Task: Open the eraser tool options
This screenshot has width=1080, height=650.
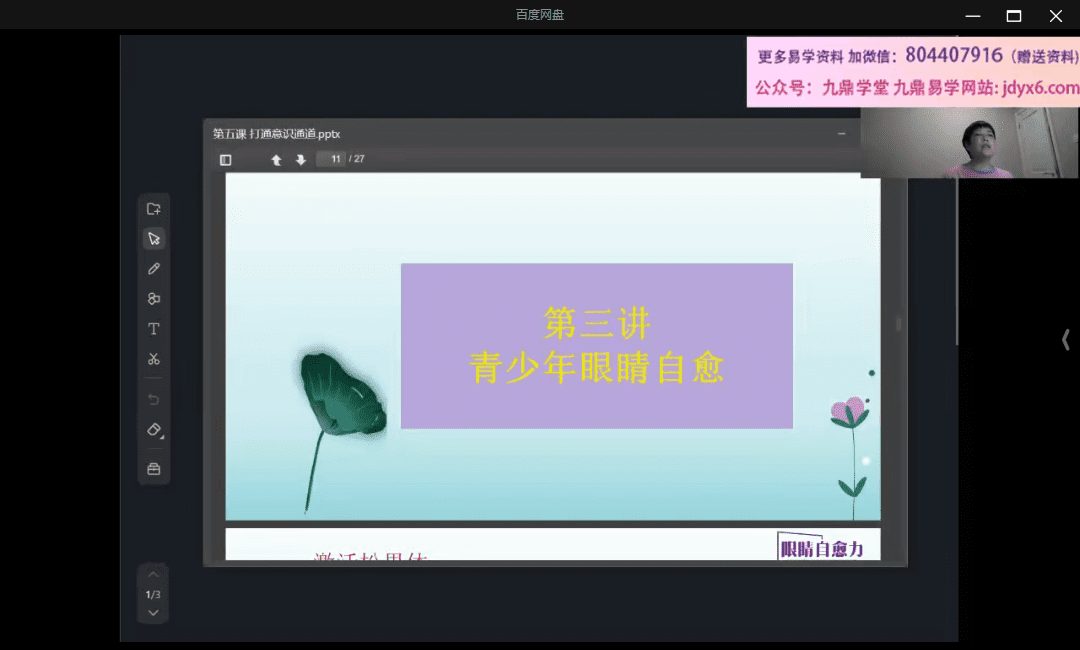Action: (x=153, y=429)
